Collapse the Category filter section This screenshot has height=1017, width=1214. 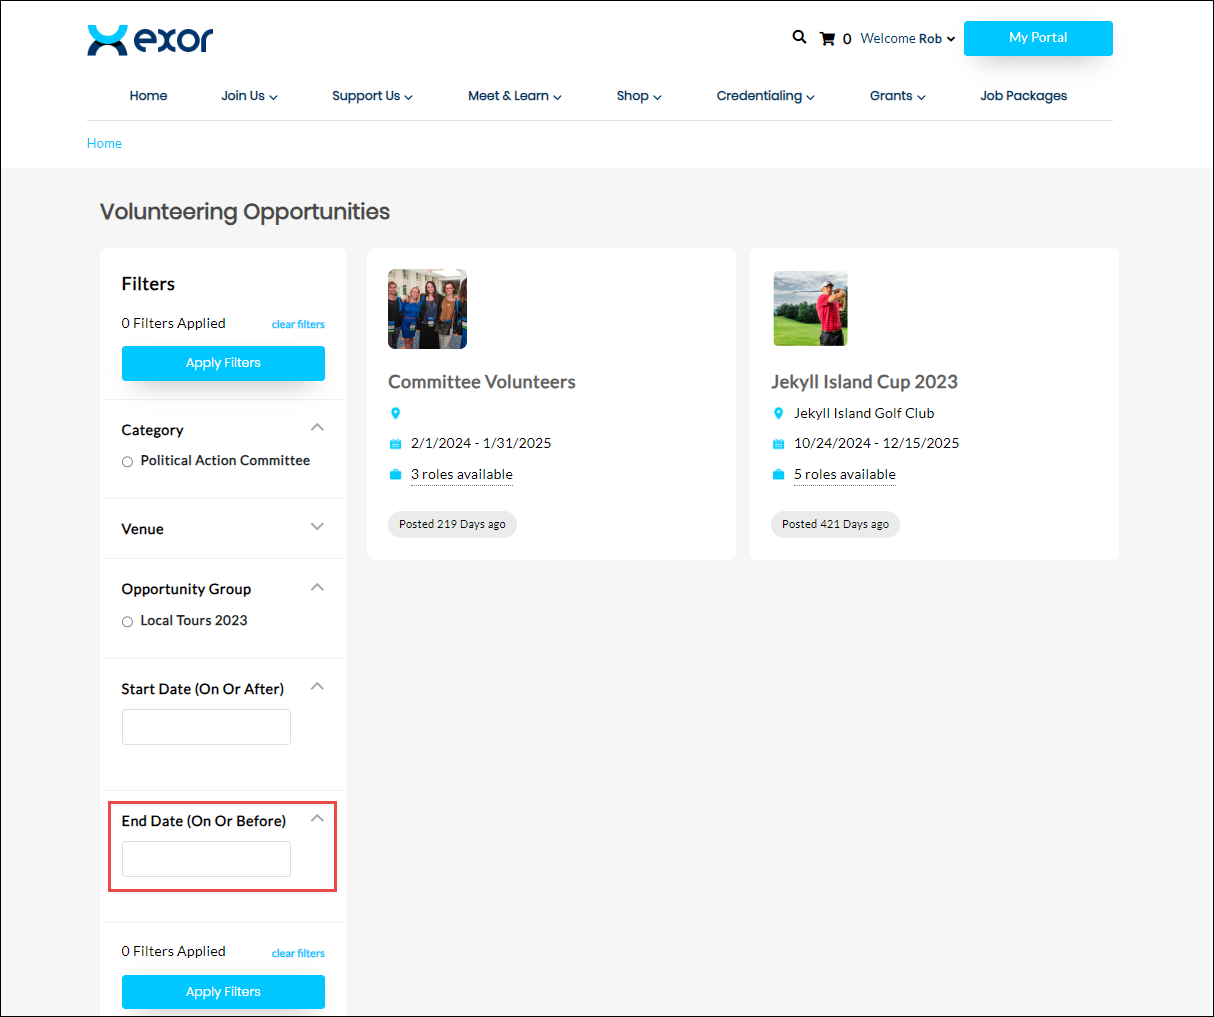click(x=317, y=428)
